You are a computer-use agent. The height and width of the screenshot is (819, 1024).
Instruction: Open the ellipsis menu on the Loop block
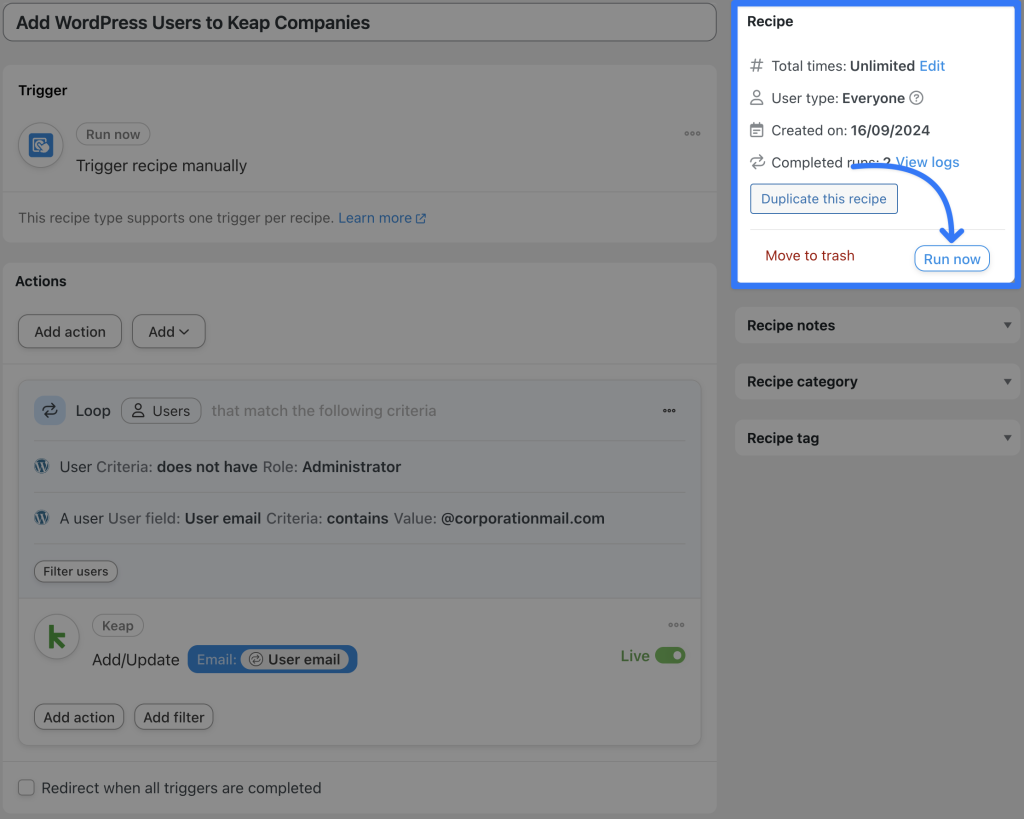point(669,410)
